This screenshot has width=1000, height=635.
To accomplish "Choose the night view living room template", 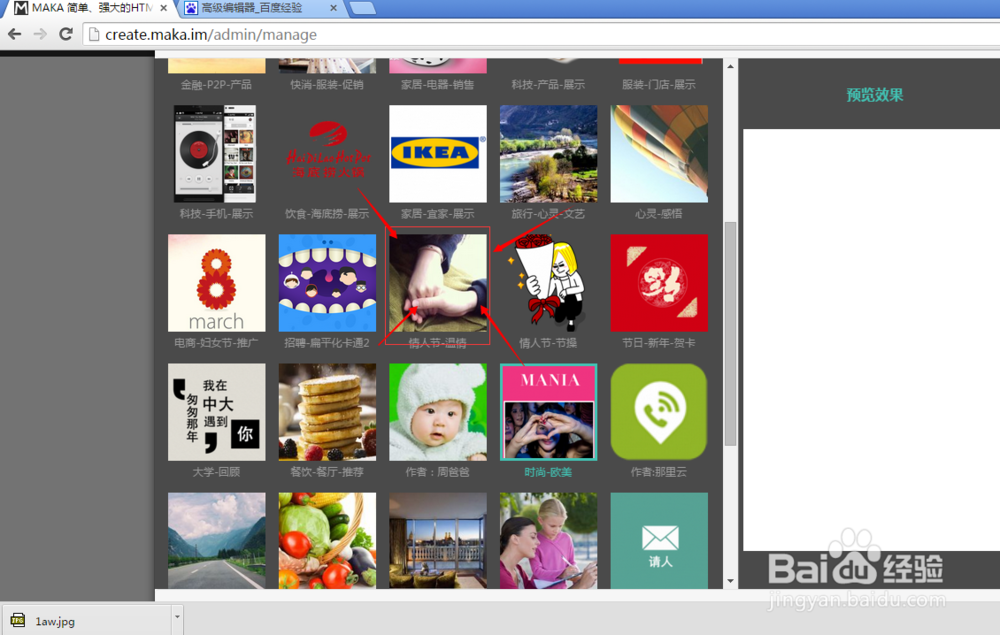I will [438, 541].
